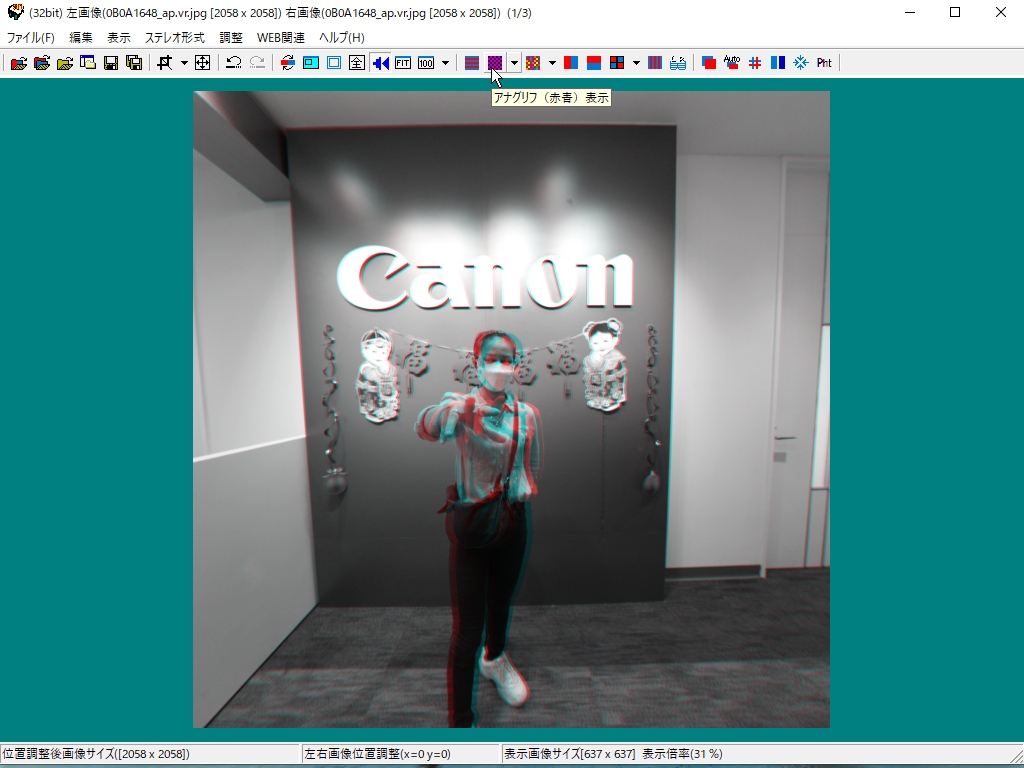
Task: Toggle the red-blue checkered anaglyph display icon
Action: 495,63
